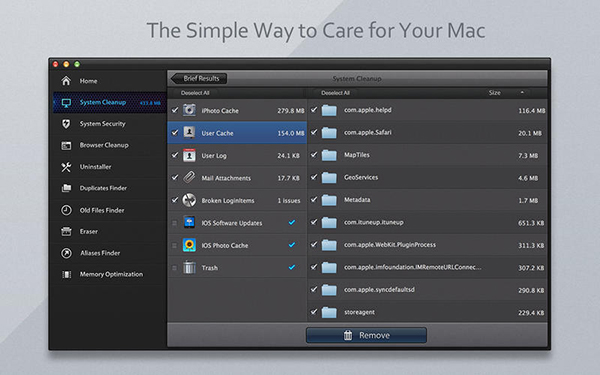
Task: Click the GeoServices folder icon
Action: (x=329, y=178)
